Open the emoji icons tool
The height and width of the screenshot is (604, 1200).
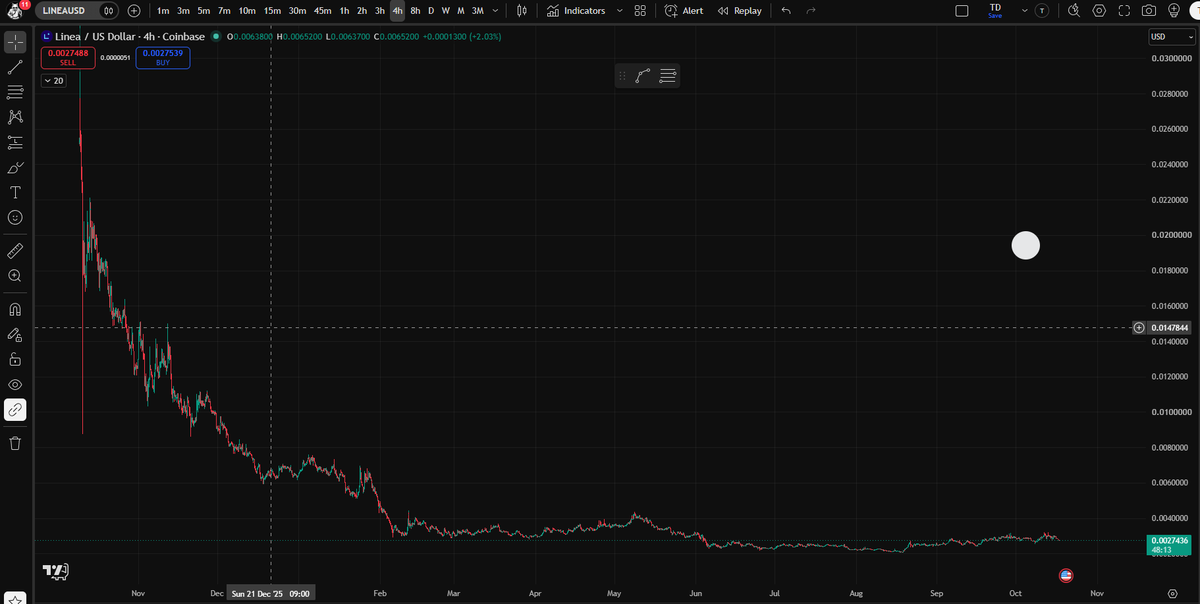(x=15, y=217)
